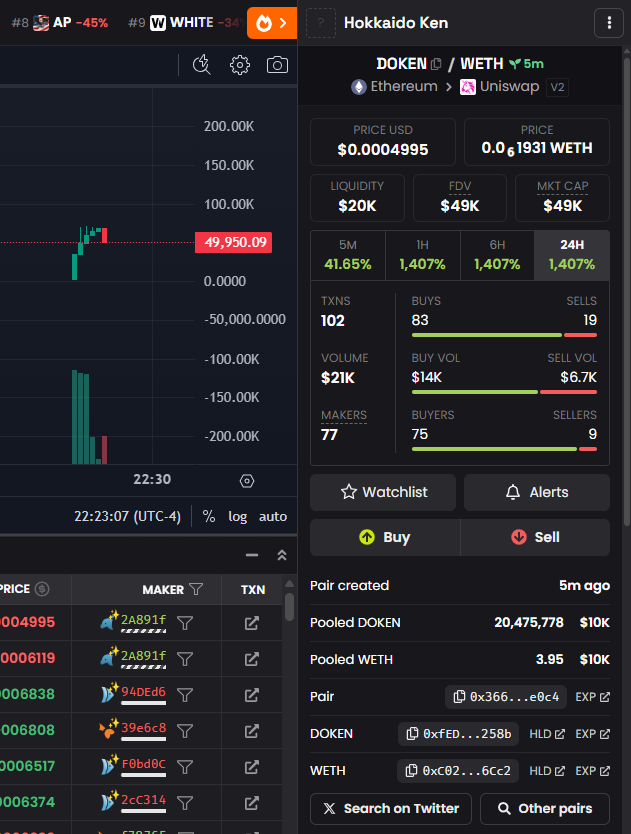Open chart settings gear icon
Viewport: 631px width, 834px height.
click(239, 65)
